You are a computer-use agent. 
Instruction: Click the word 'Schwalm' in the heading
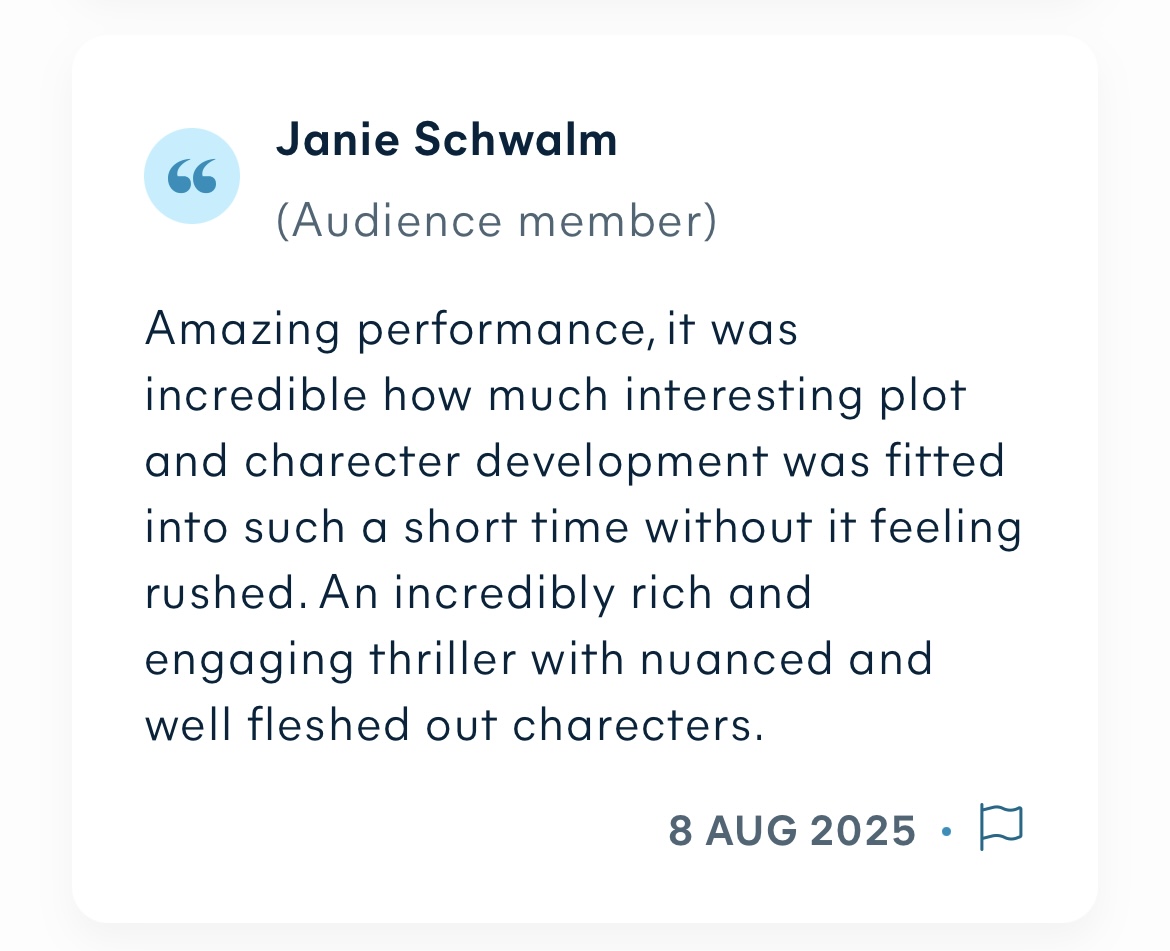click(x=516, y=139)
